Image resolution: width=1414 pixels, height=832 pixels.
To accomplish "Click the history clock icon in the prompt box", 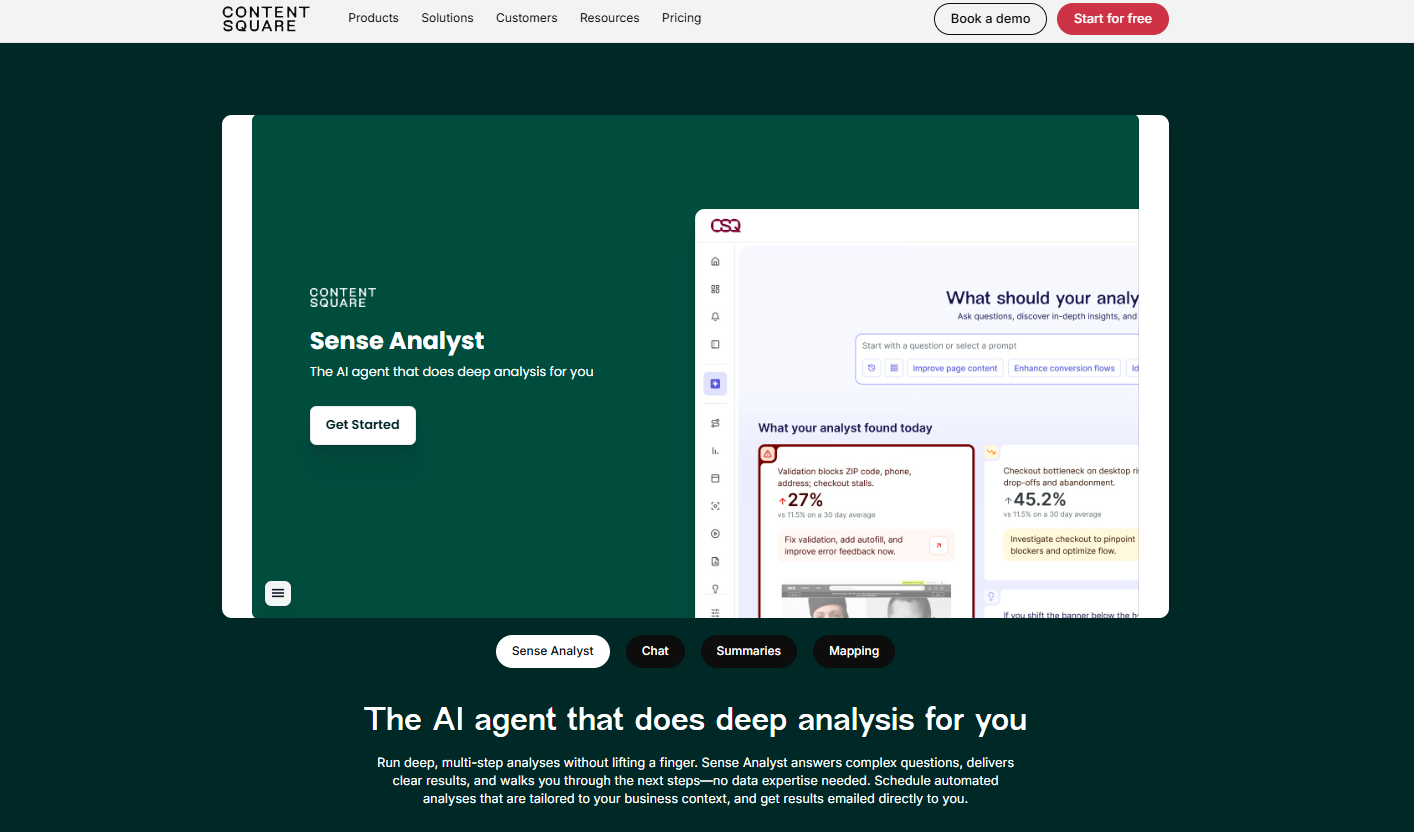I will tap(871, 368).
